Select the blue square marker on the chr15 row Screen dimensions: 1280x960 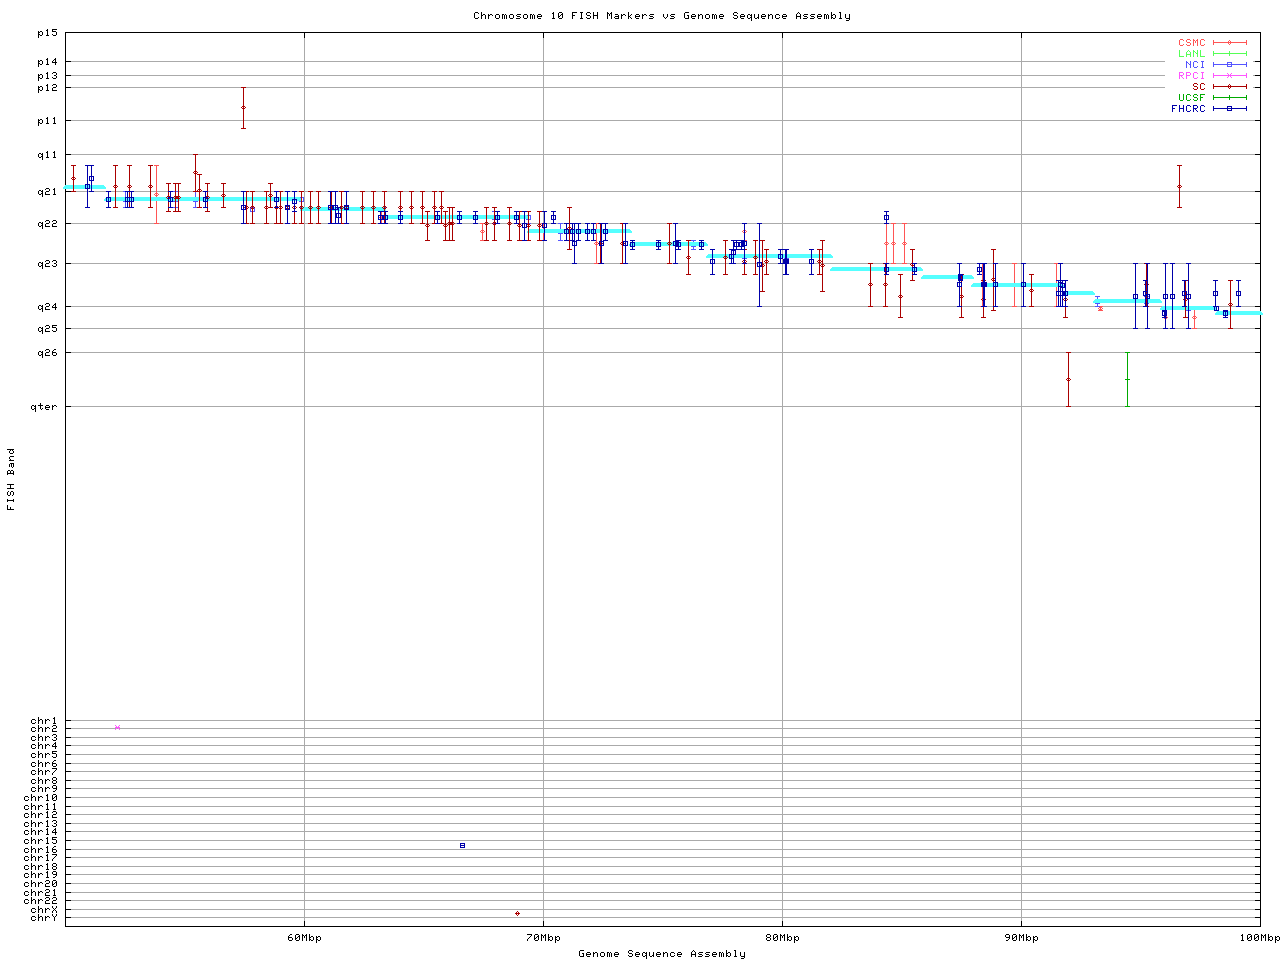[x=462, y=846]
